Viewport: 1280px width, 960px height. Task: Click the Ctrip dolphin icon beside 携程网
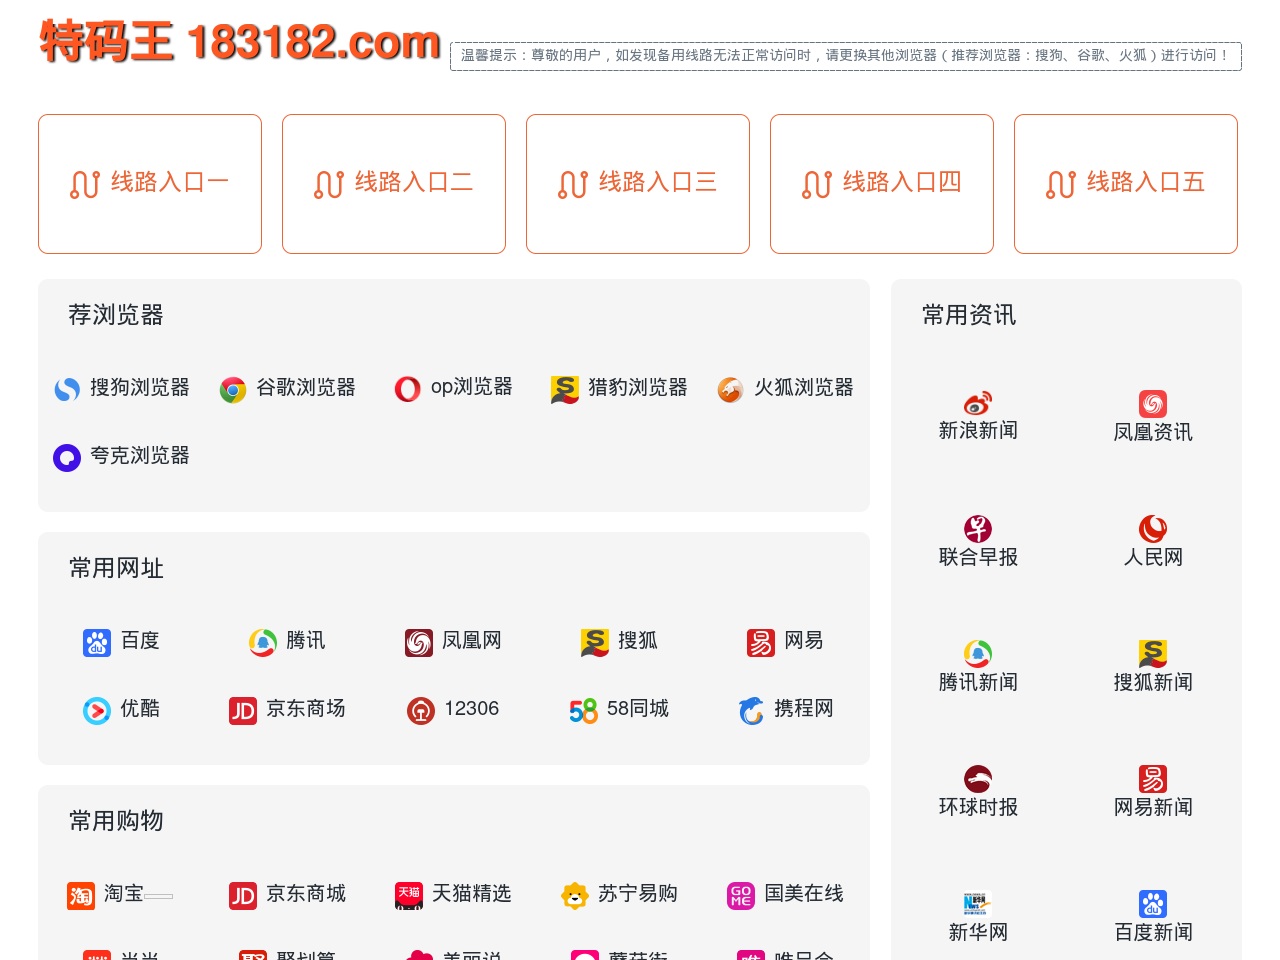click(x=751, y=710)
